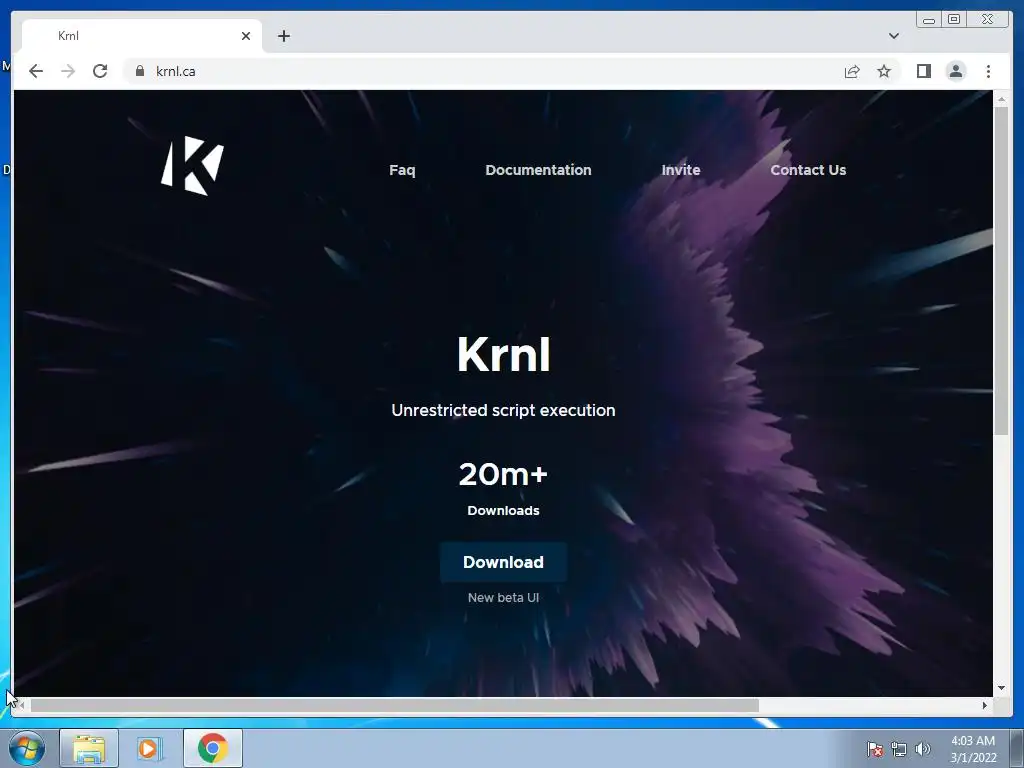
Task: Click the scroll-down arrow of the page
Action: point(1000,688)
